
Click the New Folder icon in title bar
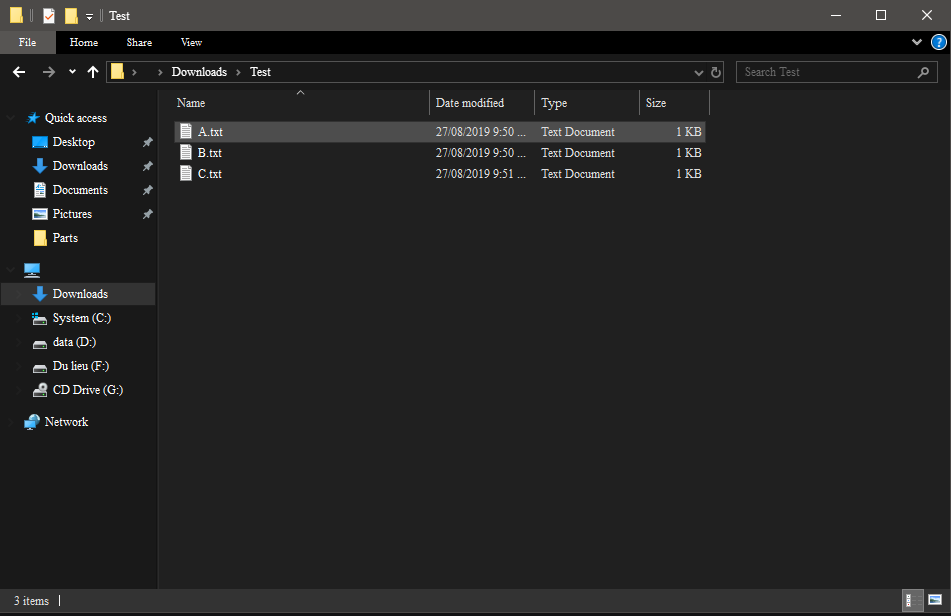click(71, 16)
